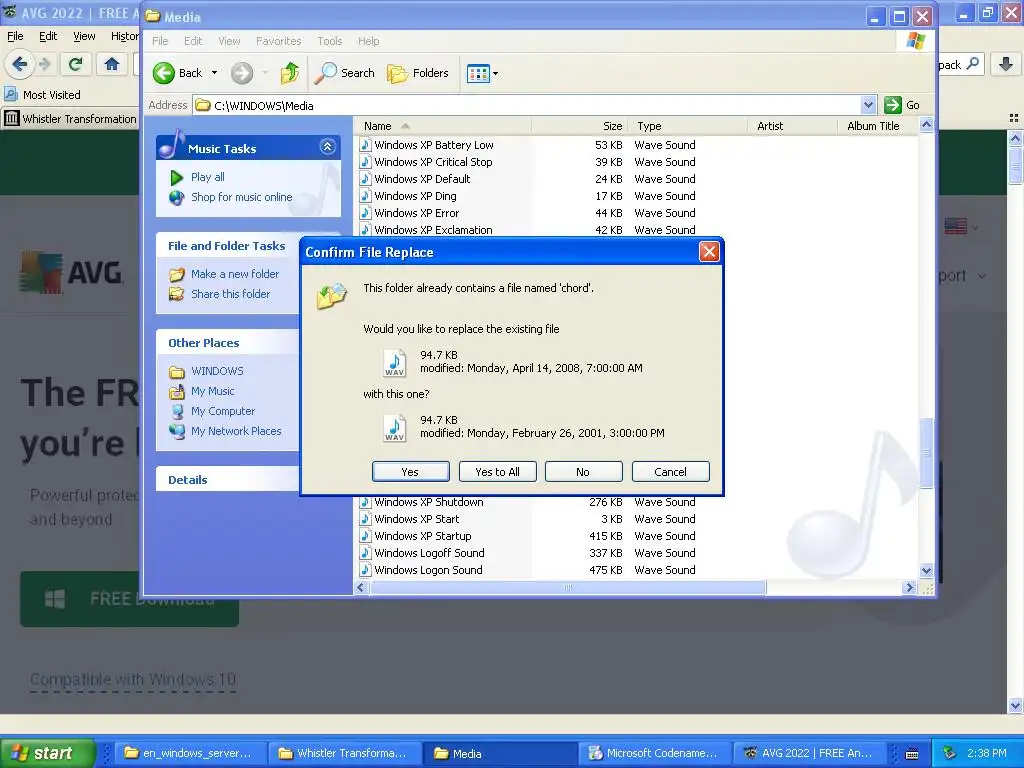1024x768 pixels.
Task: Cancel the file replace dialog
Action: tap(670, 472)
